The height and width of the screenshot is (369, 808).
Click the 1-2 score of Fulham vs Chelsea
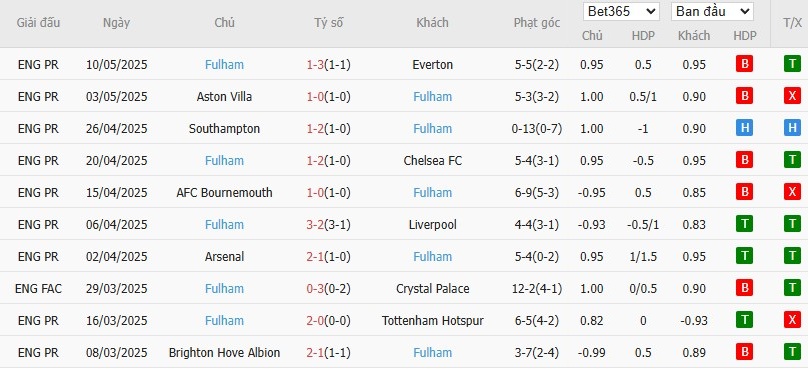[x=315, y=161]
